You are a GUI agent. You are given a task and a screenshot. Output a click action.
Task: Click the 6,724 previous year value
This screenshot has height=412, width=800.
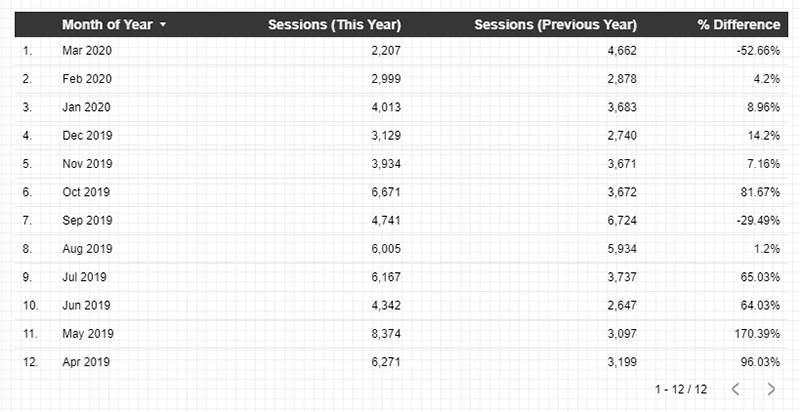click(x=622, y=220)
